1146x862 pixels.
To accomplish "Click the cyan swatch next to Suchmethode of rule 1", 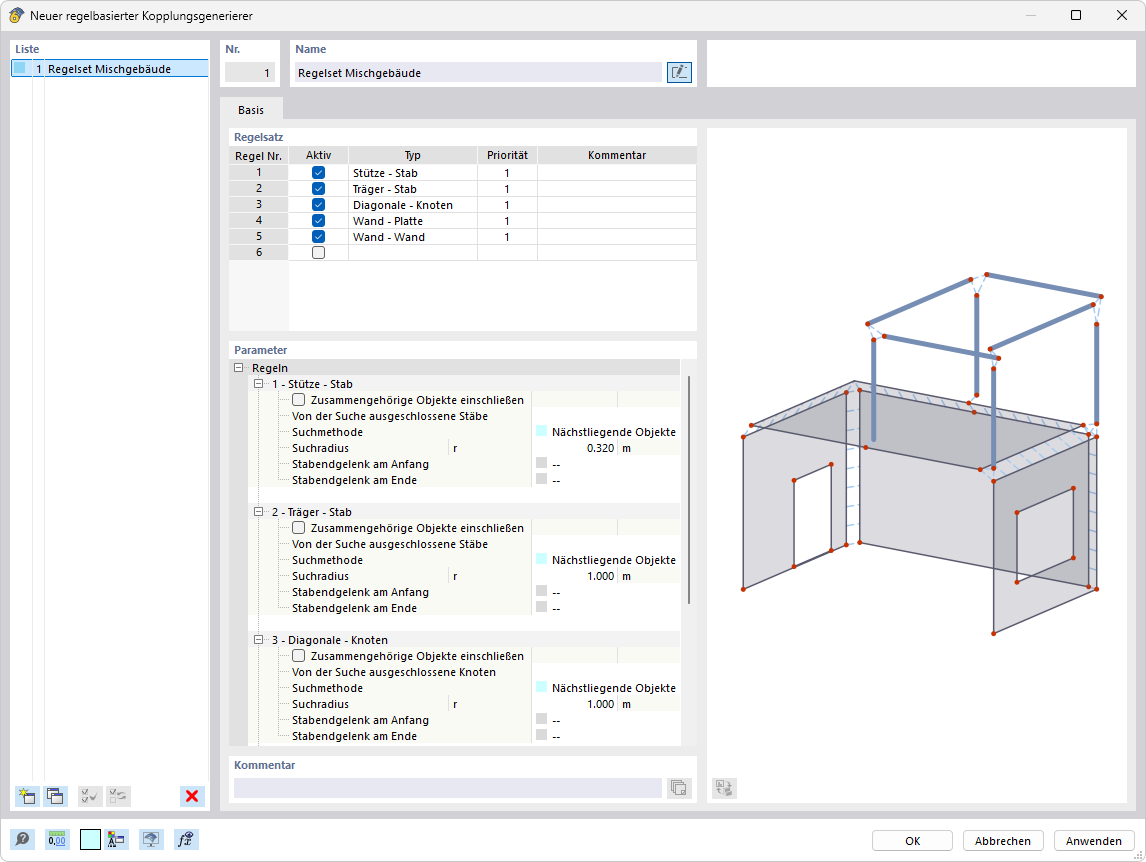I will (x=541, y=431).
